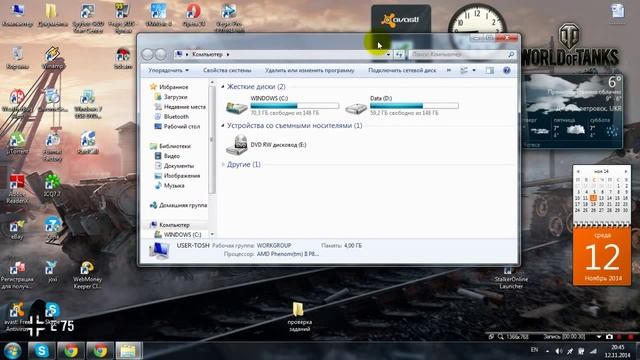The height and width of the screenshot is (360, 640).
Task: Click the orange 12 date gadget
Action: point(602,256)
